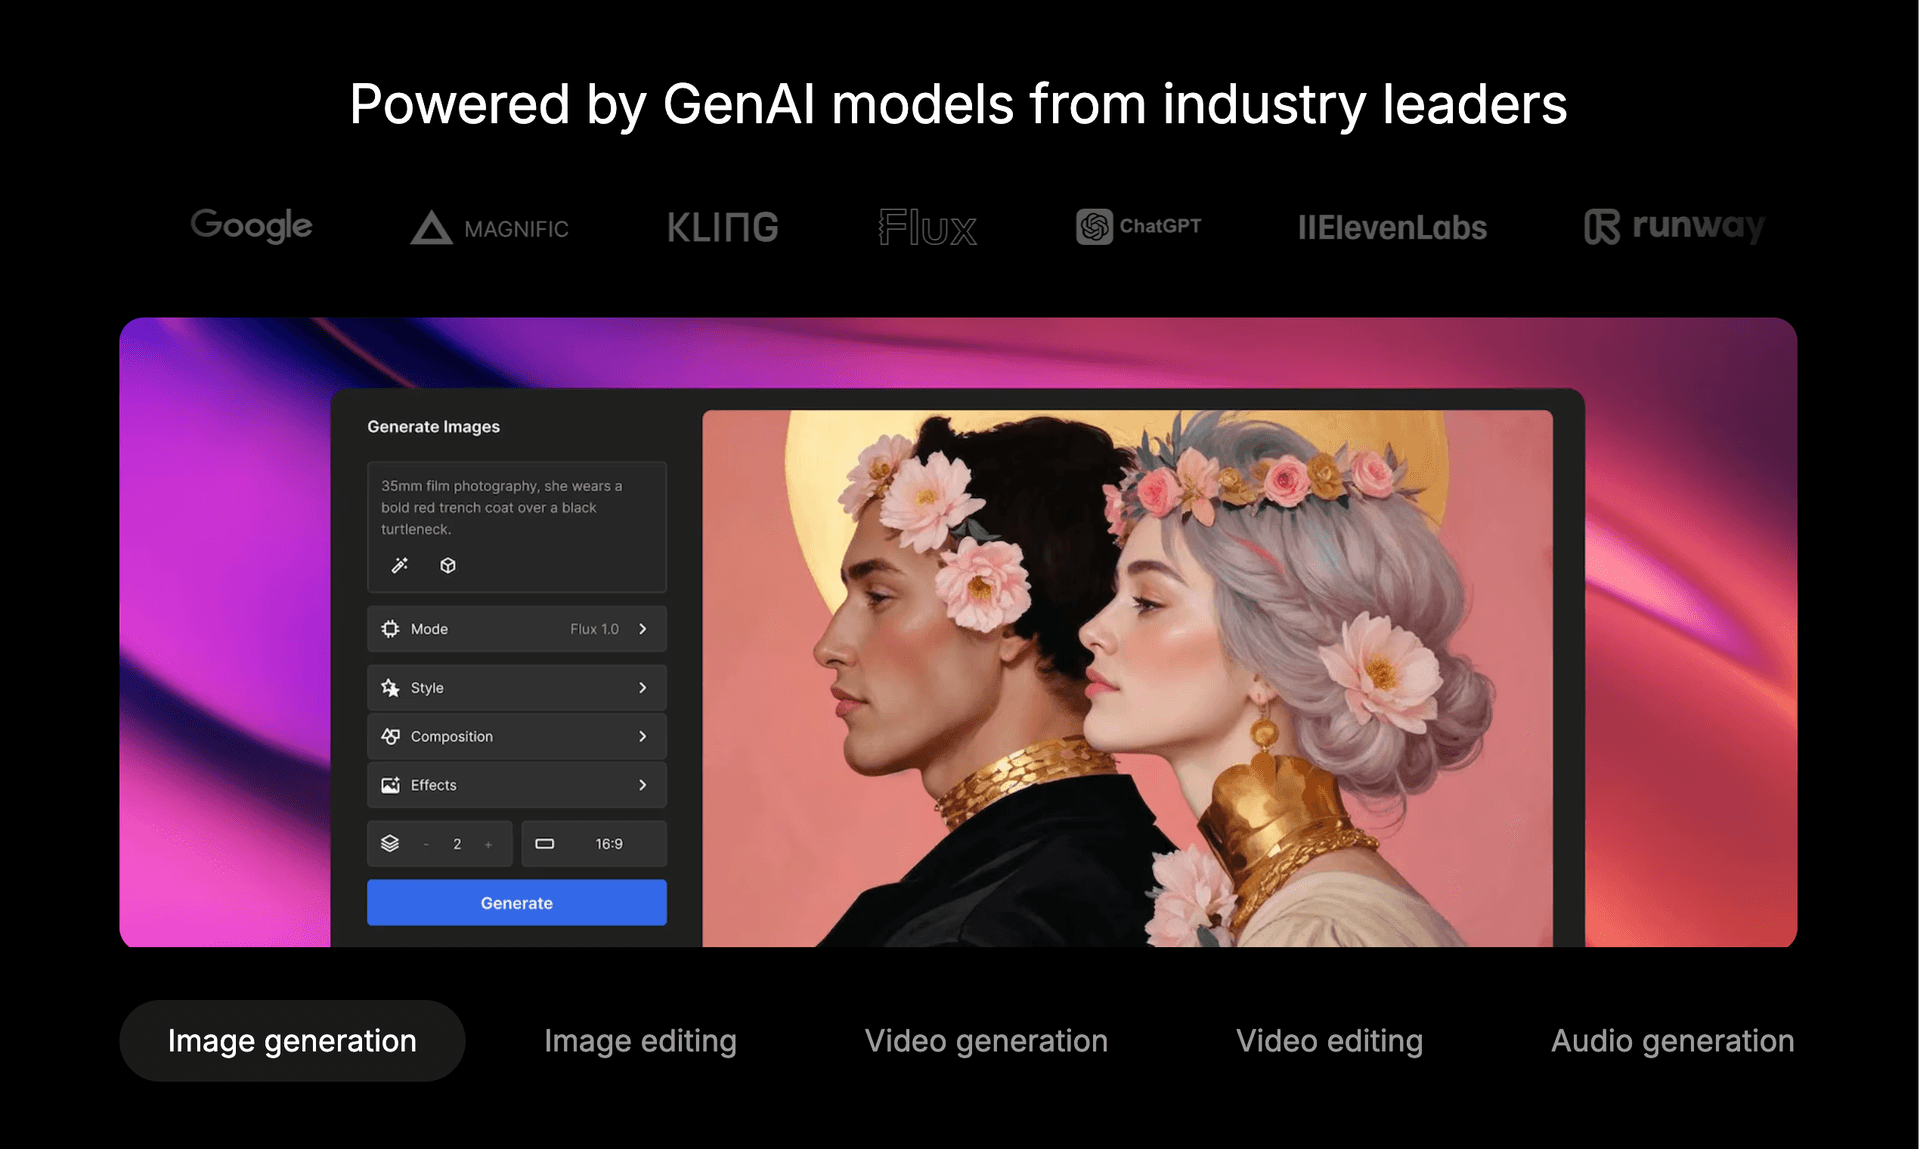Viewport: 1920px width, 1149px height.
Task: Click the Flux logo in the logo row
Action: point(927,227)
